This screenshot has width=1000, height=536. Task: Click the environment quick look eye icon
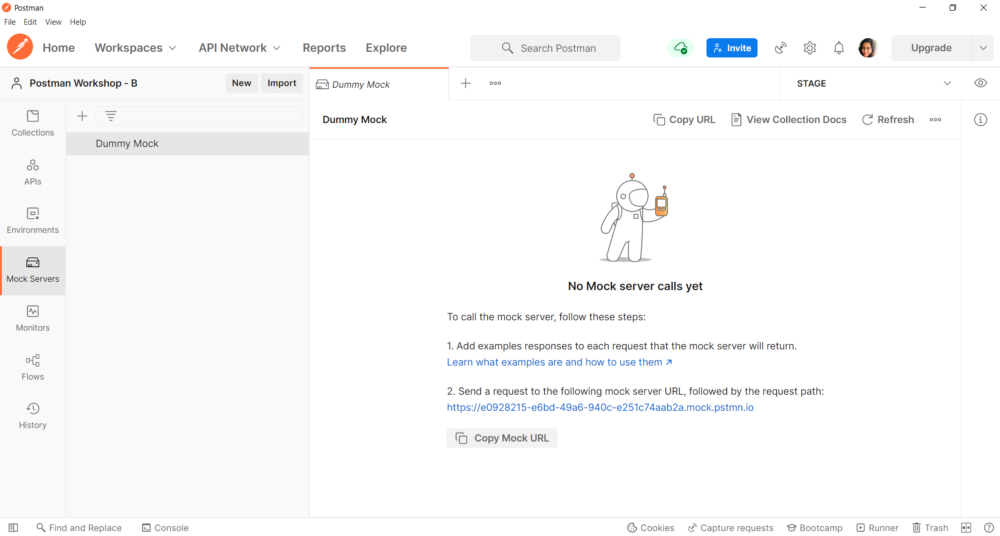click(980, 83)
